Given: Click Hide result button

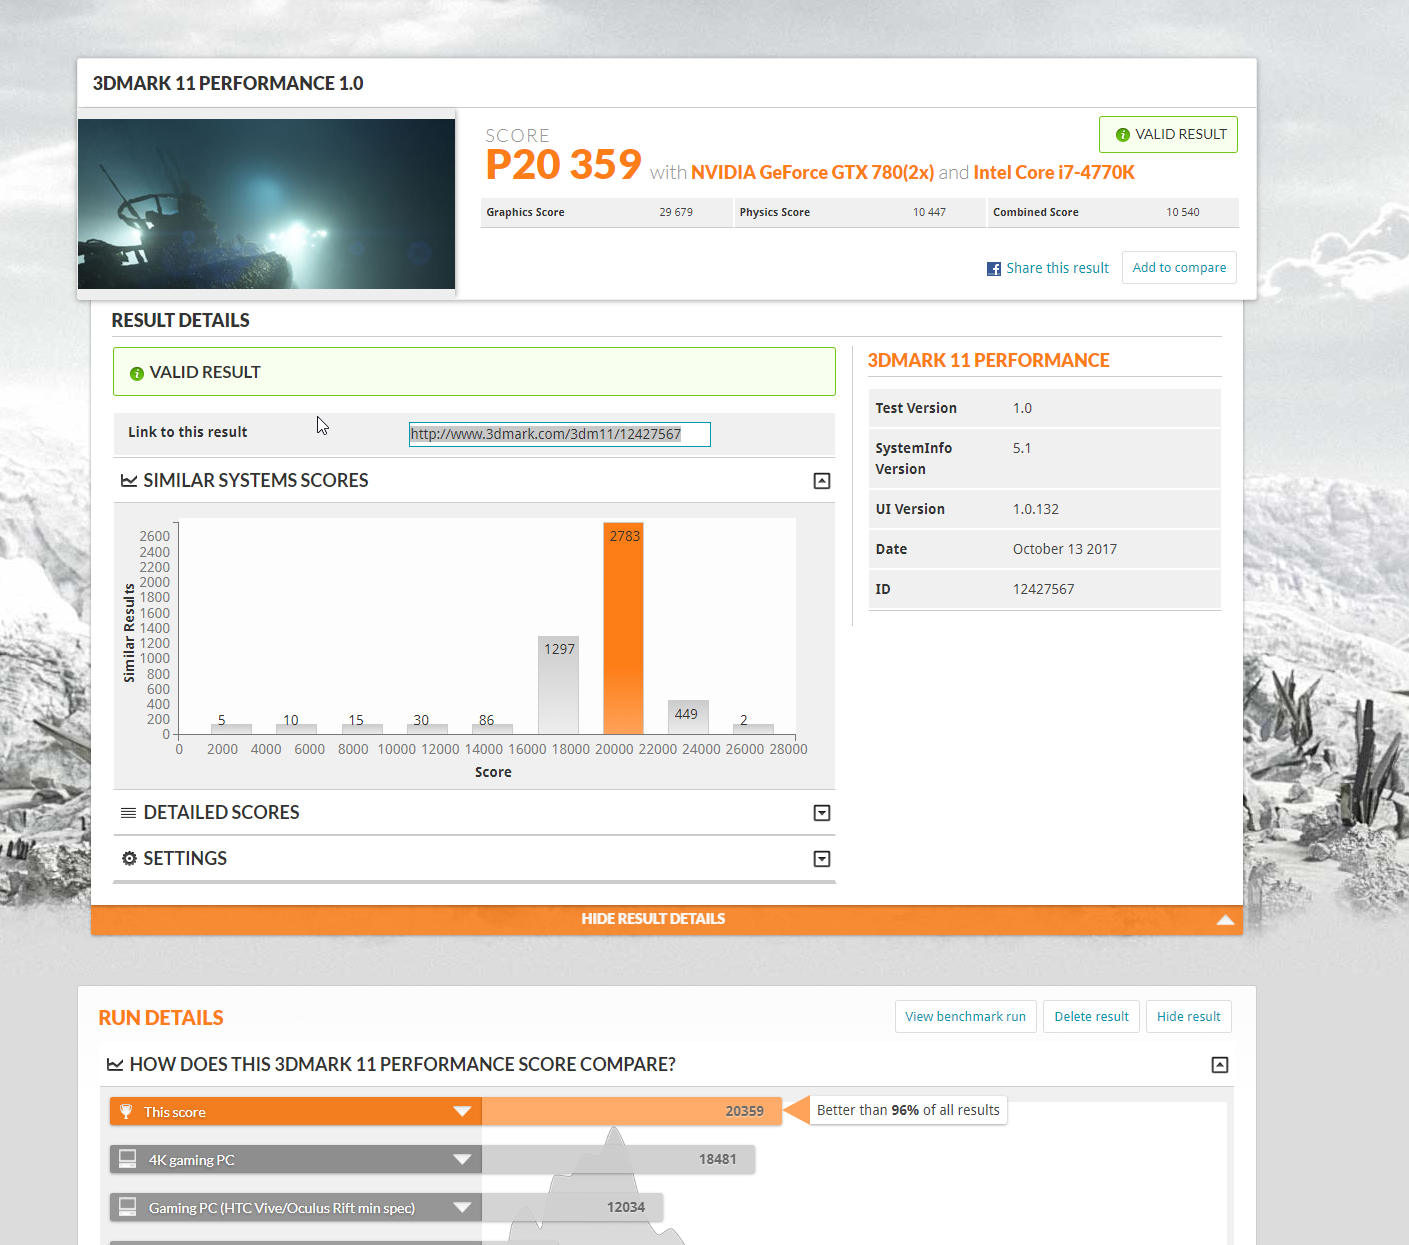Looking at the screenshot, I should coord(1188,1016).
